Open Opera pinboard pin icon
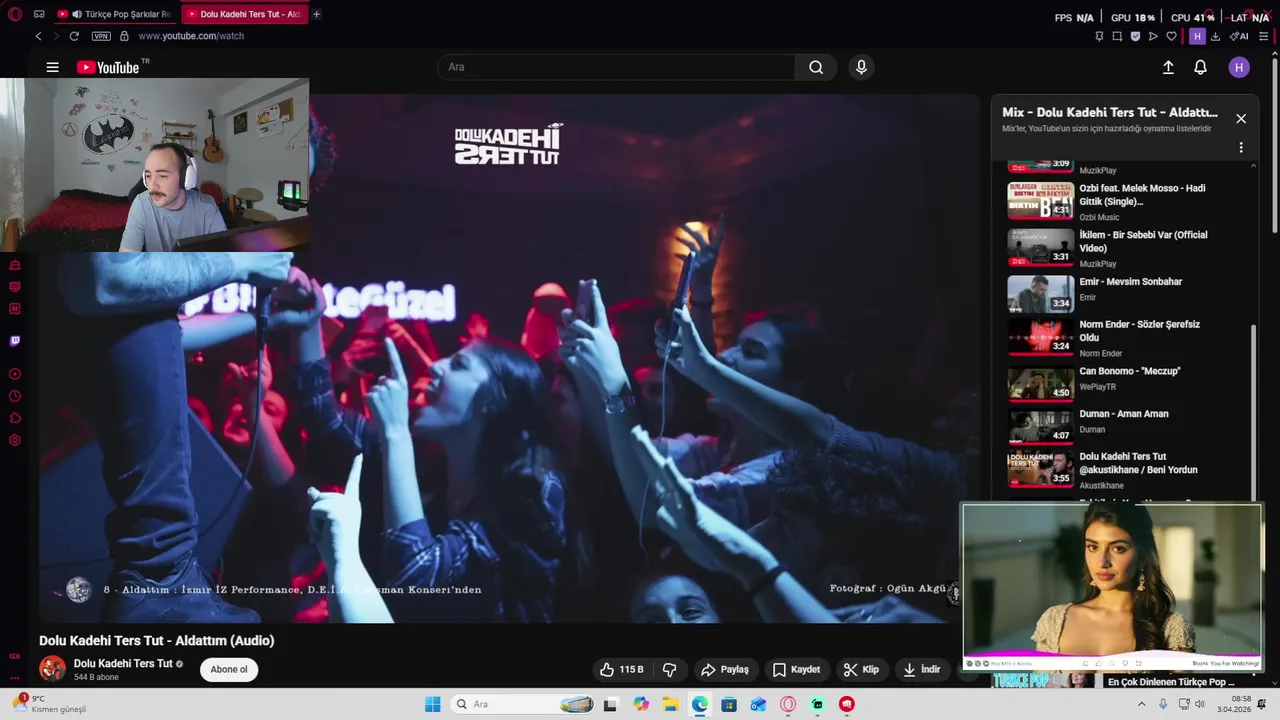This screenshot has height=720, width=1280. pos(1099,36)
